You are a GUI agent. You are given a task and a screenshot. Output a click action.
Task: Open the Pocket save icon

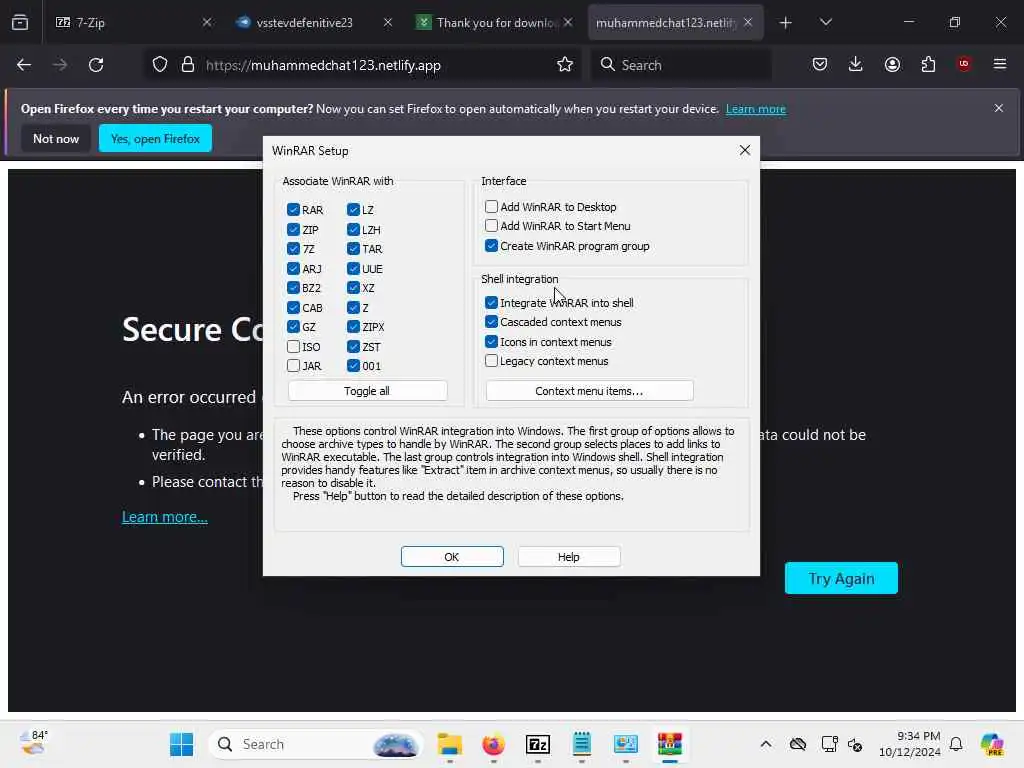click(x=820, y=64)
